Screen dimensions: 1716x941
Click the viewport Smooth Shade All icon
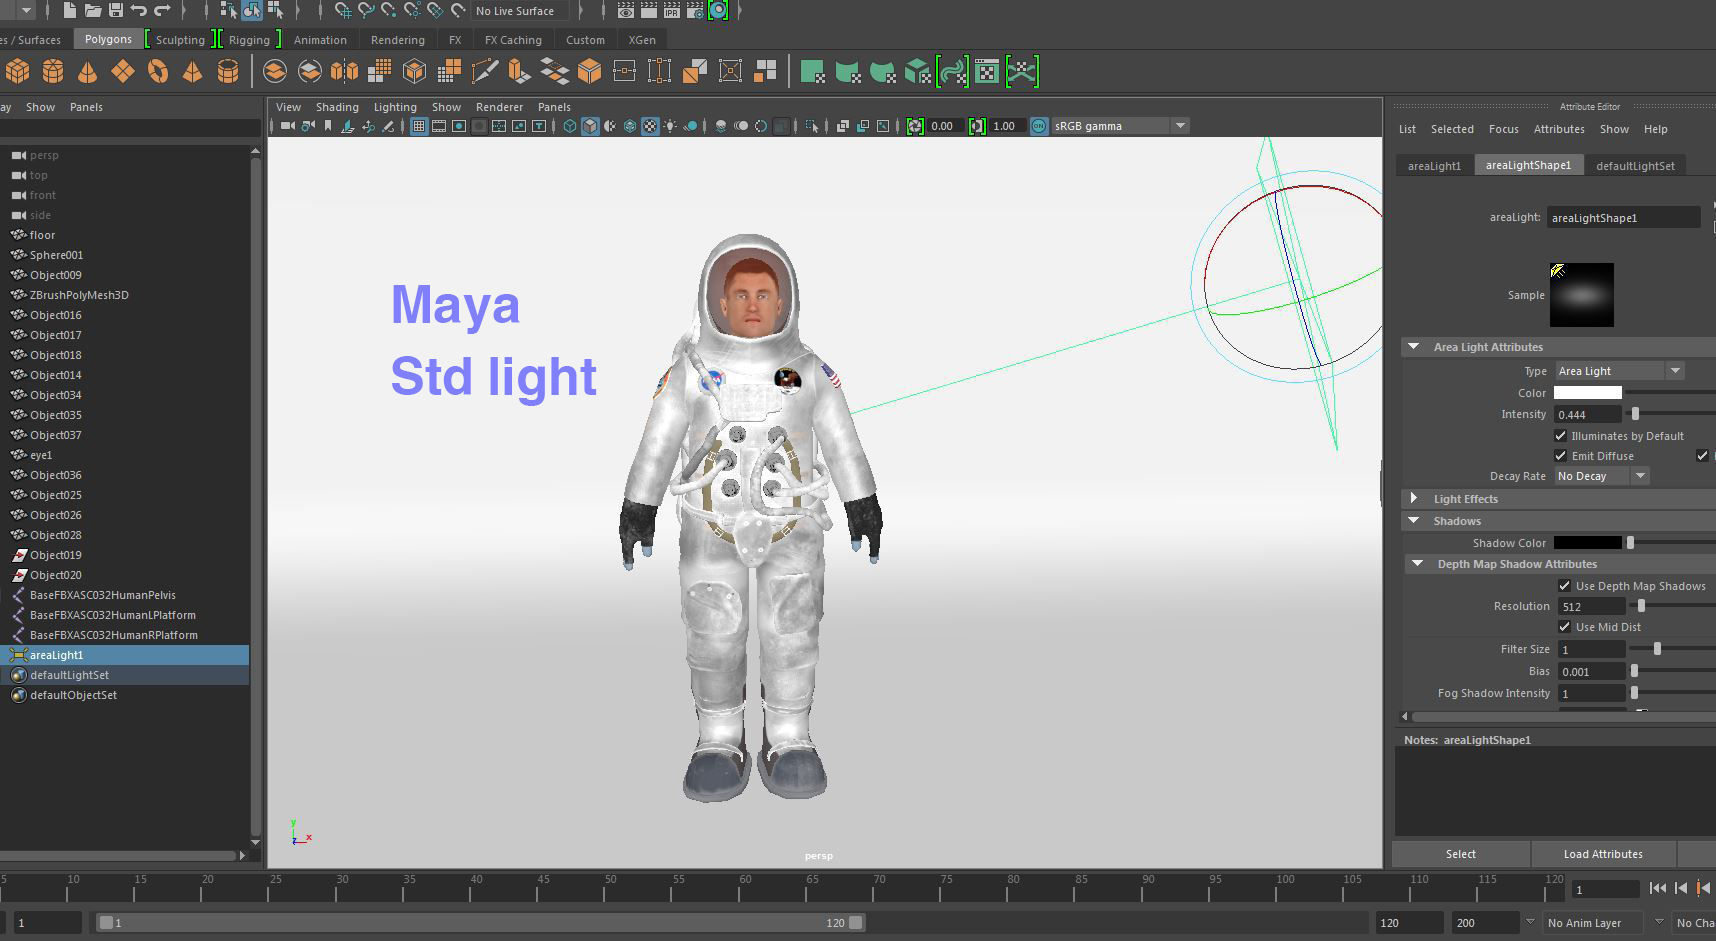point(590,126)
